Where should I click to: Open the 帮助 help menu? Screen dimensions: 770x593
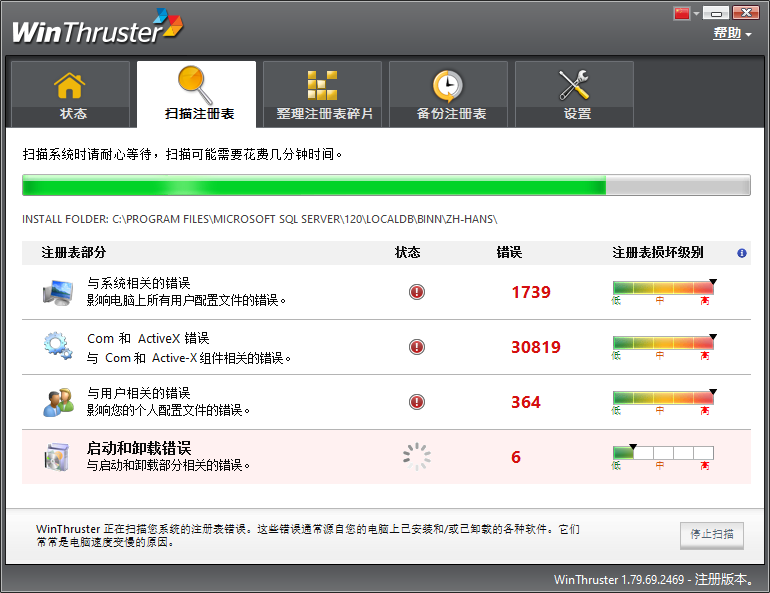(727, 33)
